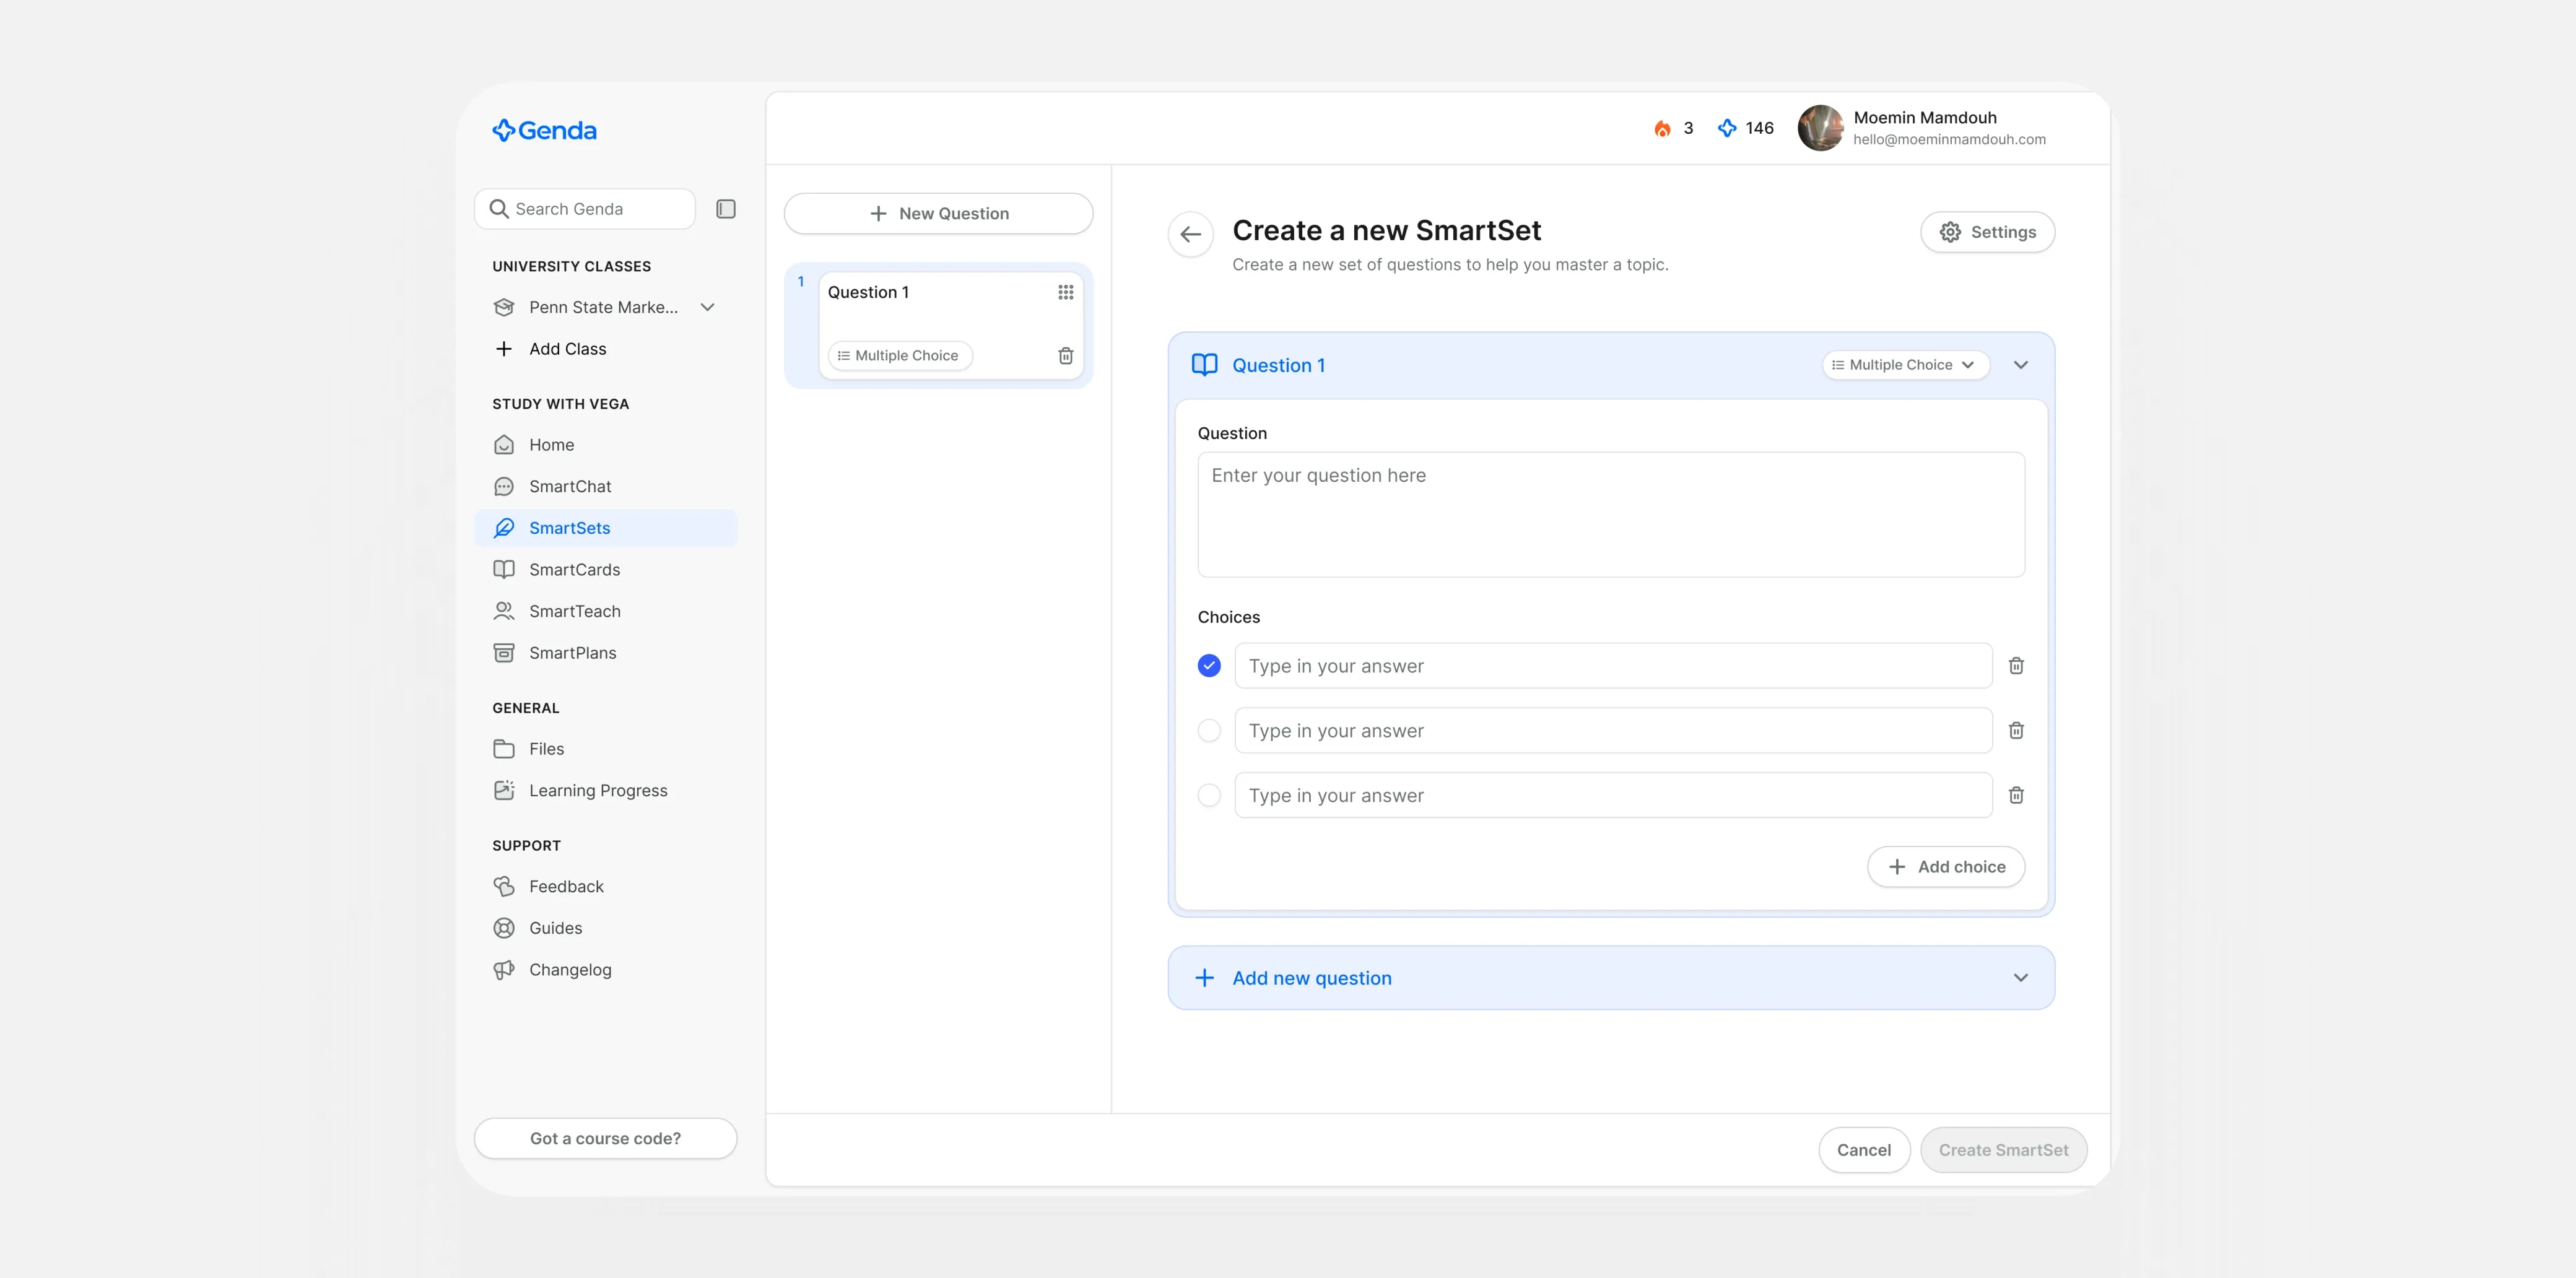Collapse the sidebar using the panel icon
The image size is (2576, 1278).
point(725,208)
